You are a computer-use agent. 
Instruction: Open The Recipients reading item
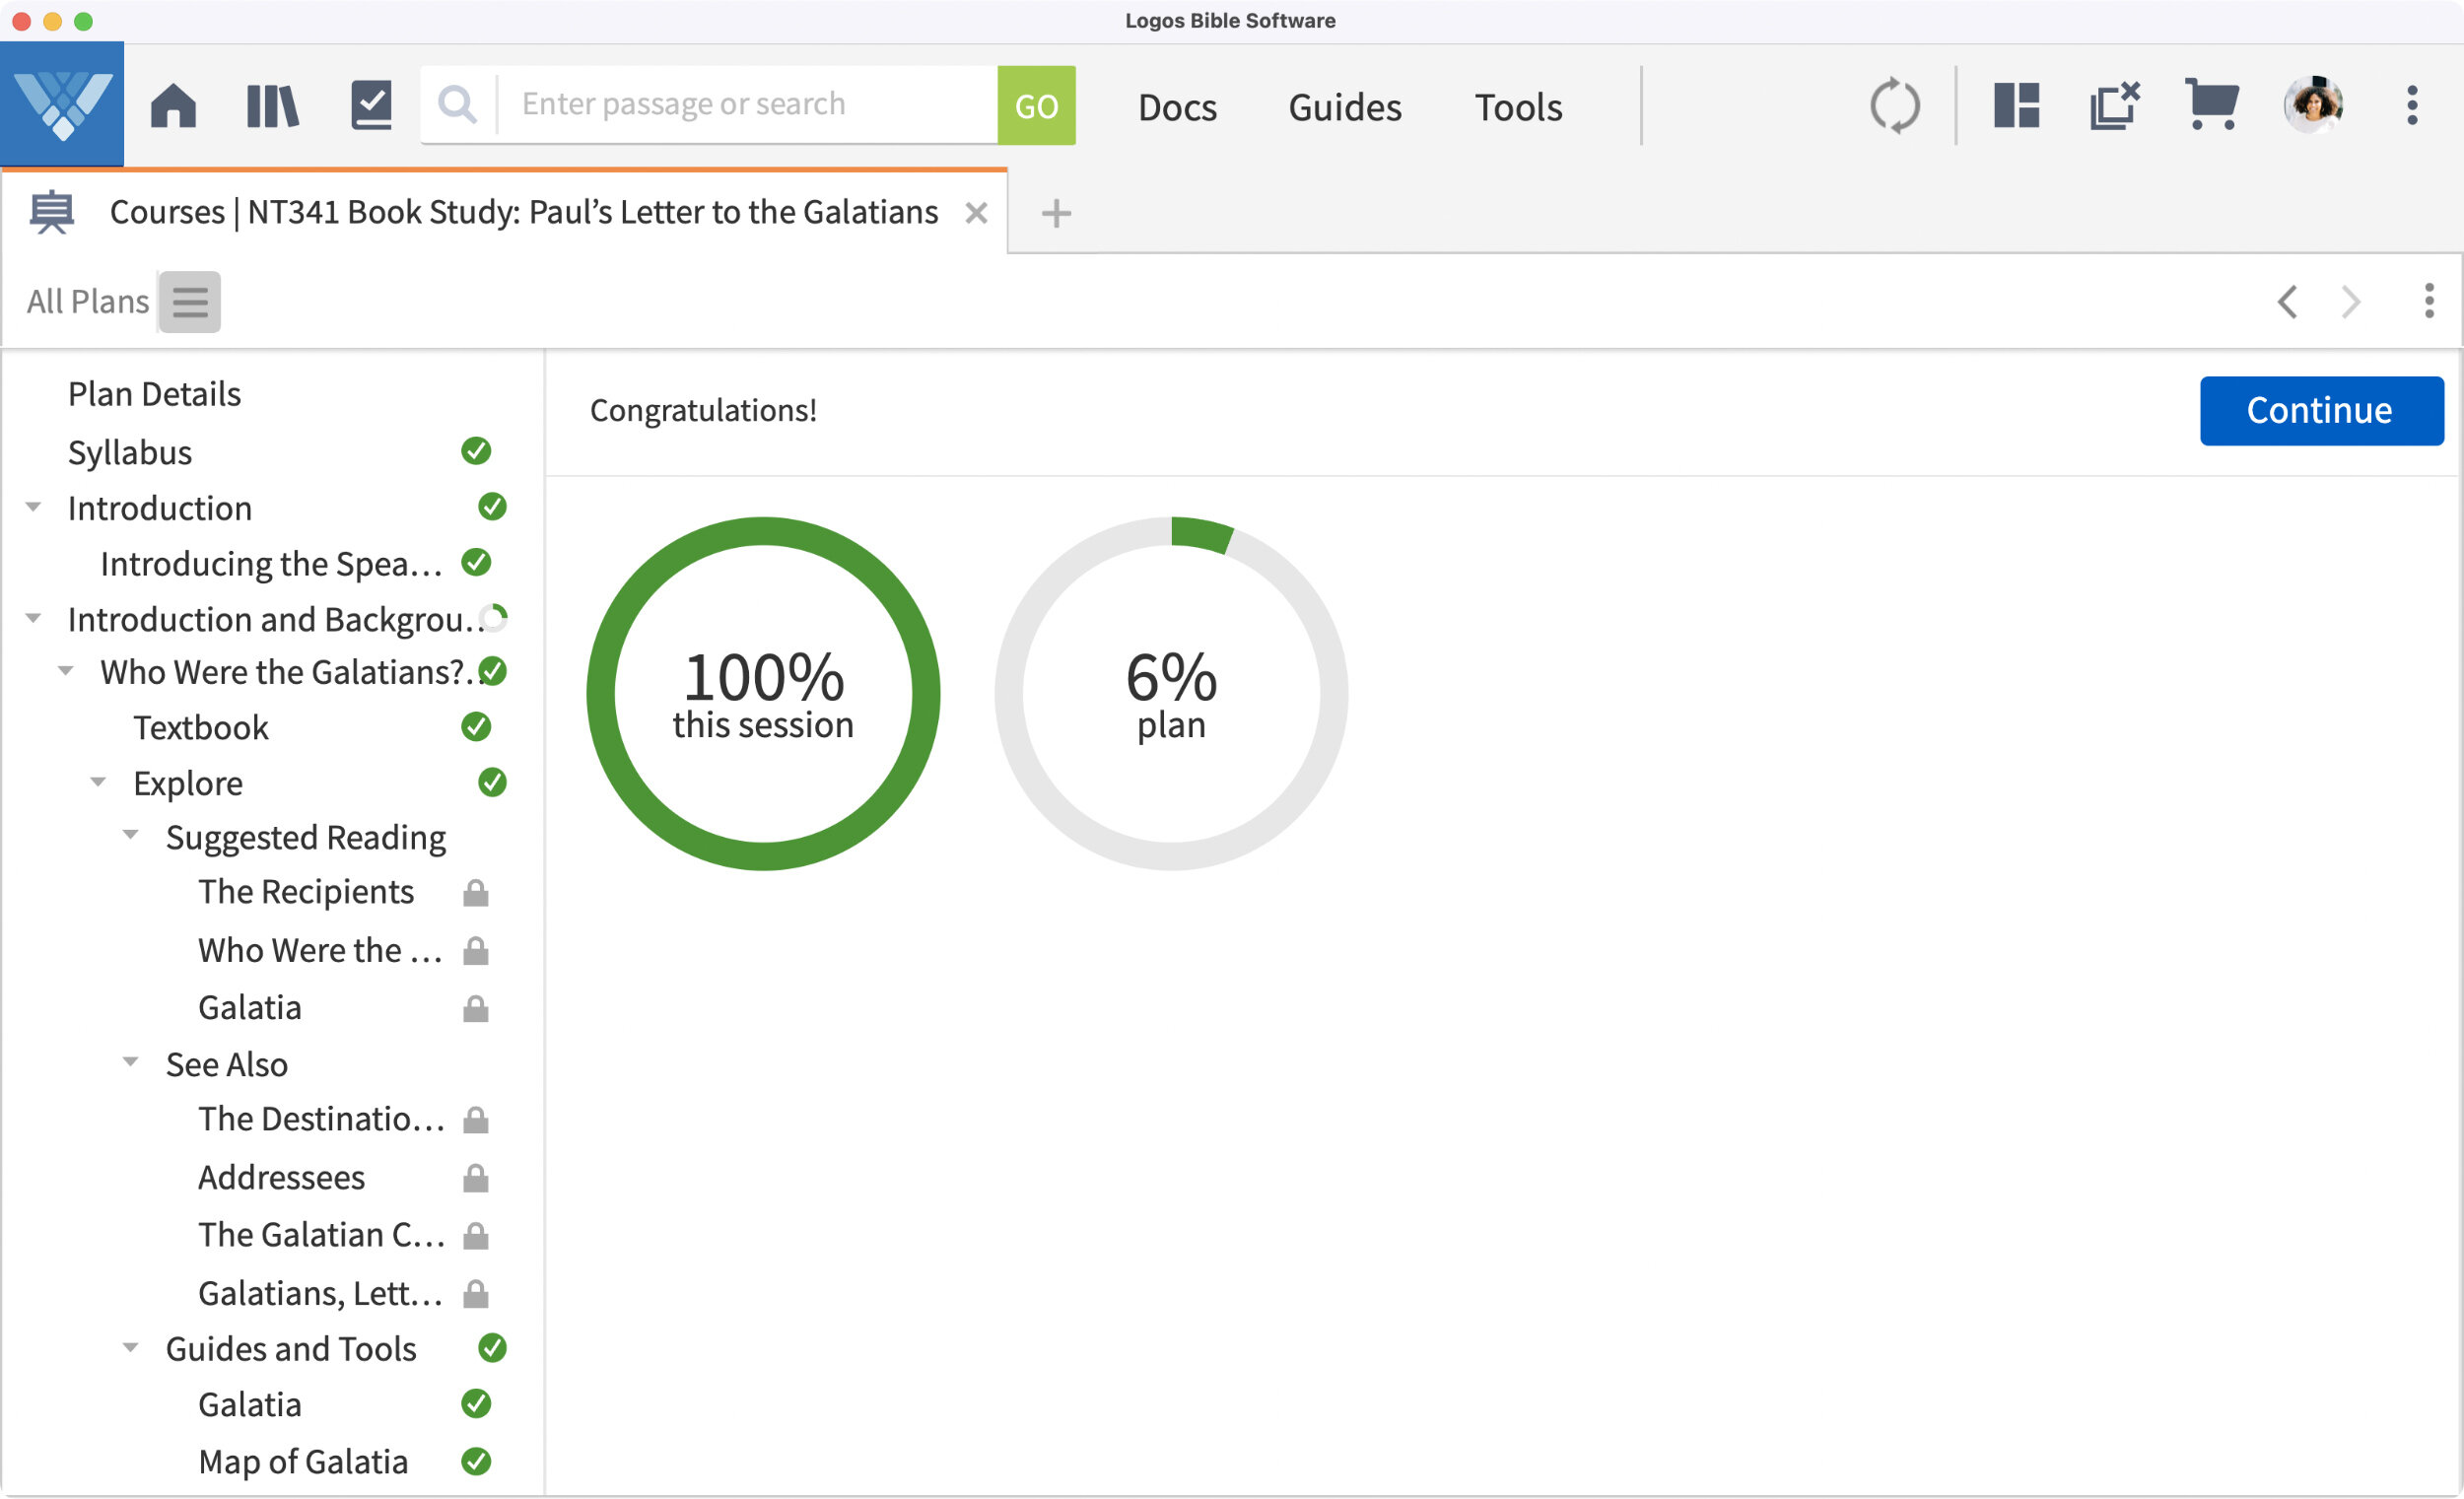tap(306, 892)
